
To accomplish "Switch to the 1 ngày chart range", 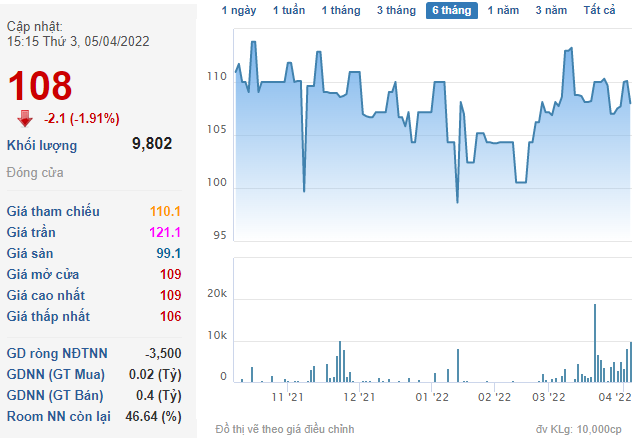I will (x=238, y=10).
